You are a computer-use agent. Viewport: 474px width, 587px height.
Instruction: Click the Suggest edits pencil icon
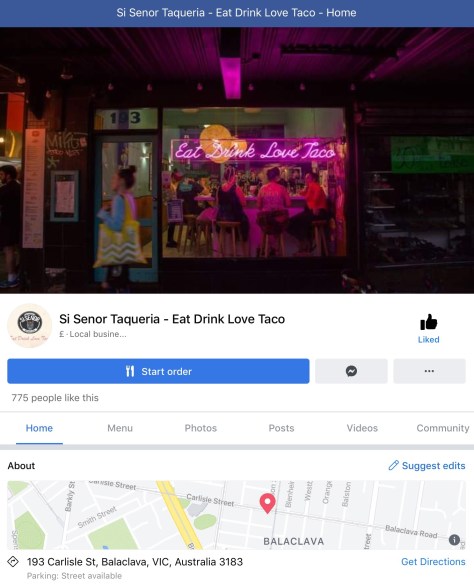(394, 465)
